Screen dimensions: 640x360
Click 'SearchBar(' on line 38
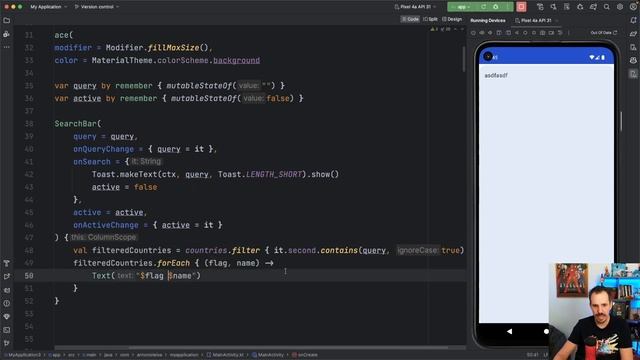pyautogui.click(x=78, y=124)
